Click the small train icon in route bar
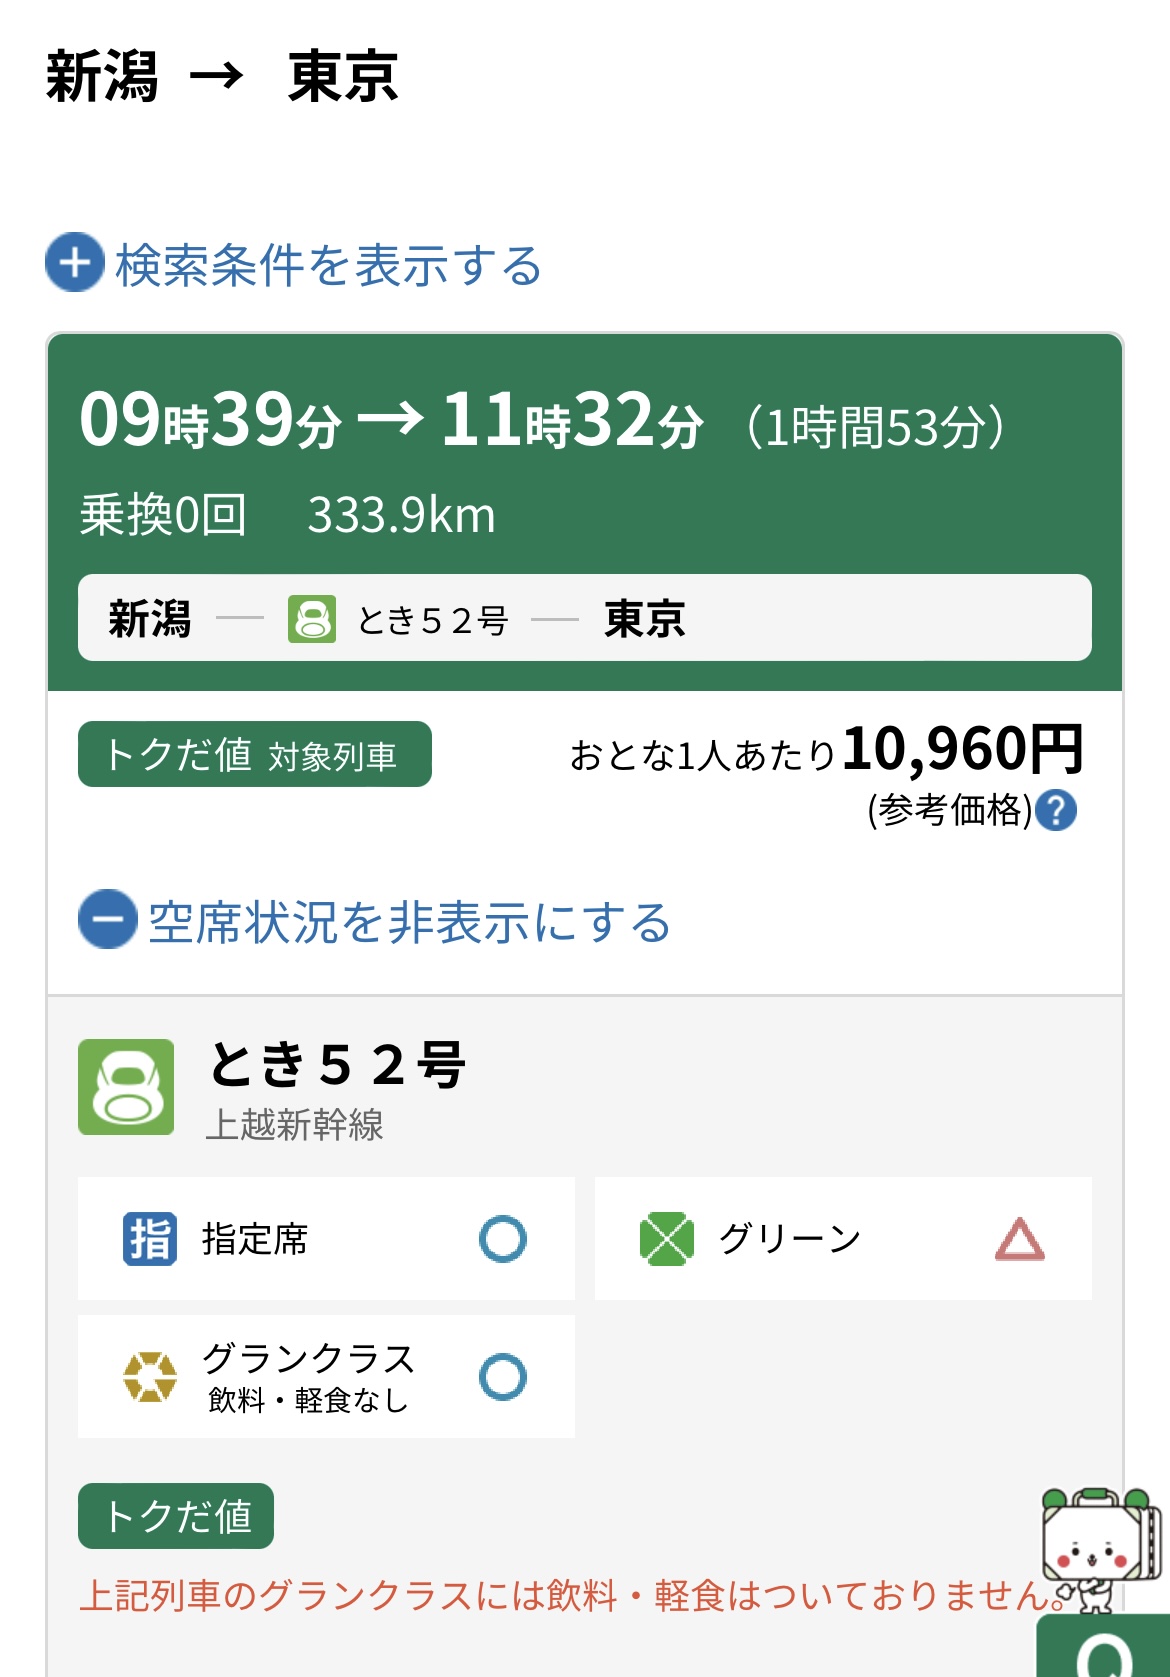 [312, 619]
